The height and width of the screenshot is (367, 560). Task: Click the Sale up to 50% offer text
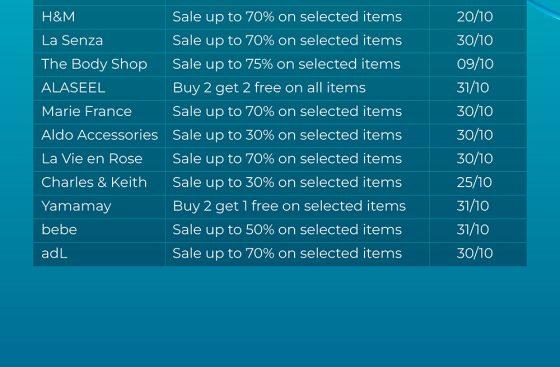coord(287,230)
